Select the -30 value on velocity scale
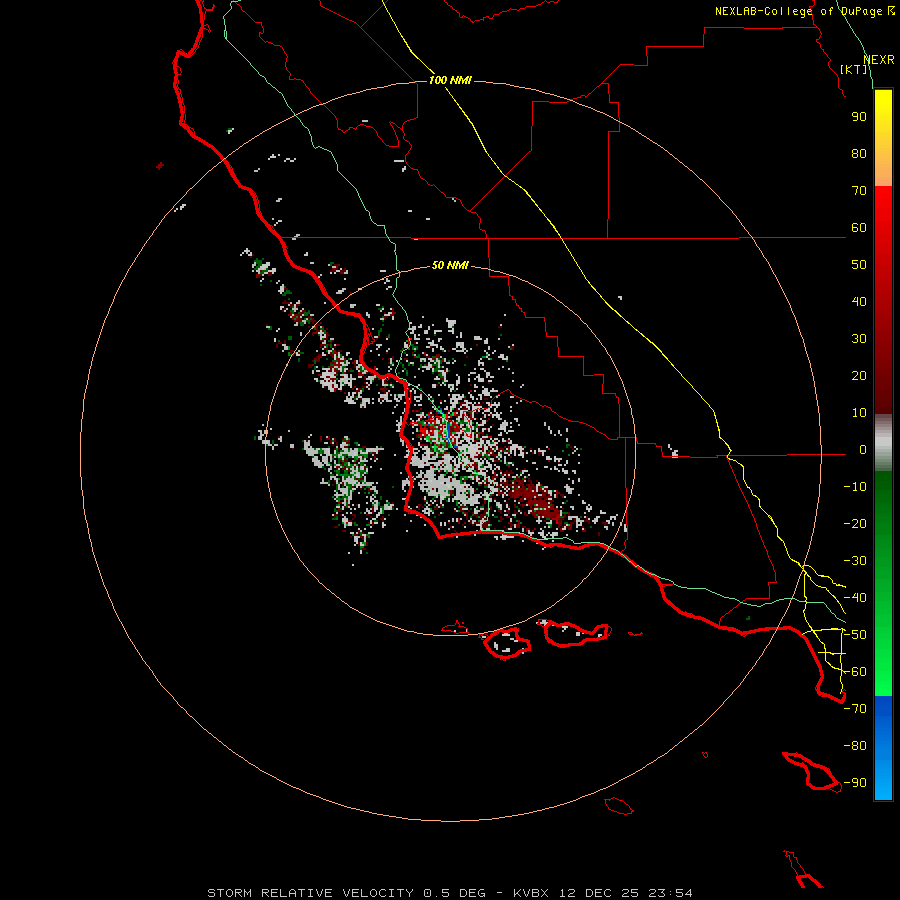This screenshot has width=900, height=900. pyautogui.click(x=855, y=561)
